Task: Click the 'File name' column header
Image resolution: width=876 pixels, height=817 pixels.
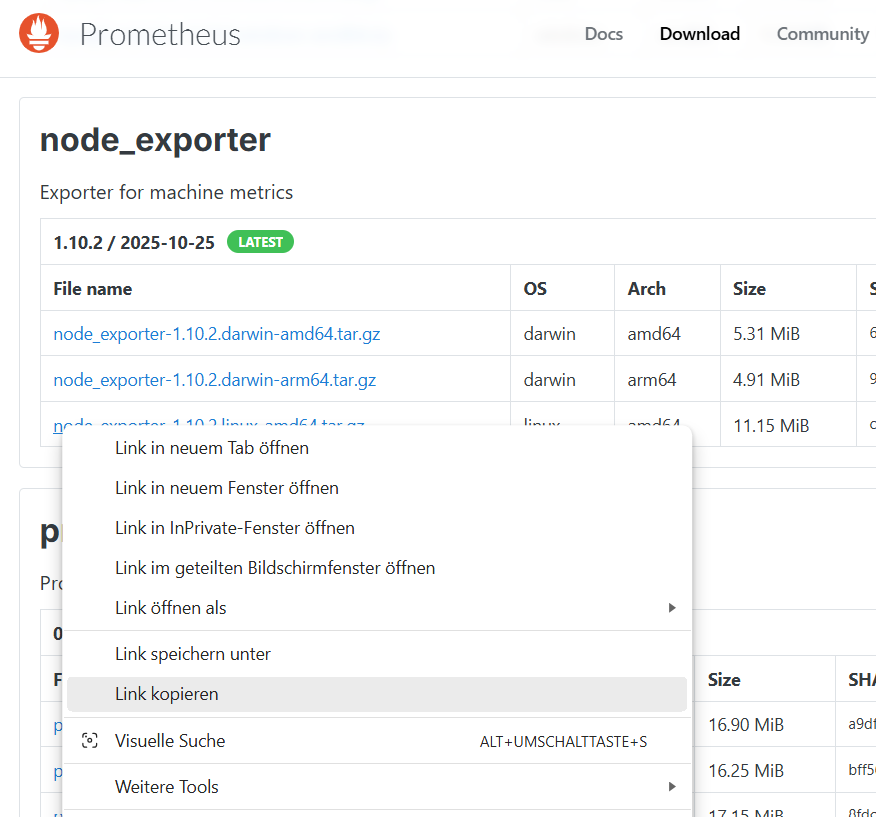Action: pos(93,288)
